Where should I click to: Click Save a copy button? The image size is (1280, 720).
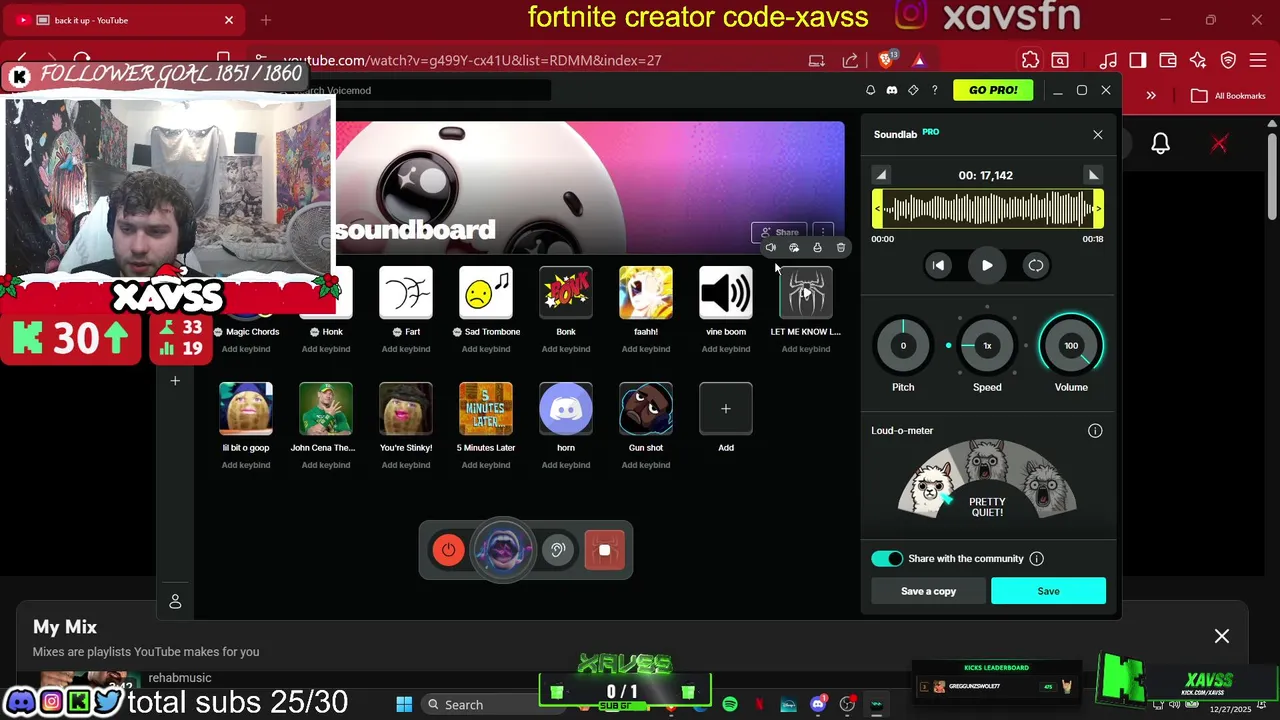pos(928,591)
